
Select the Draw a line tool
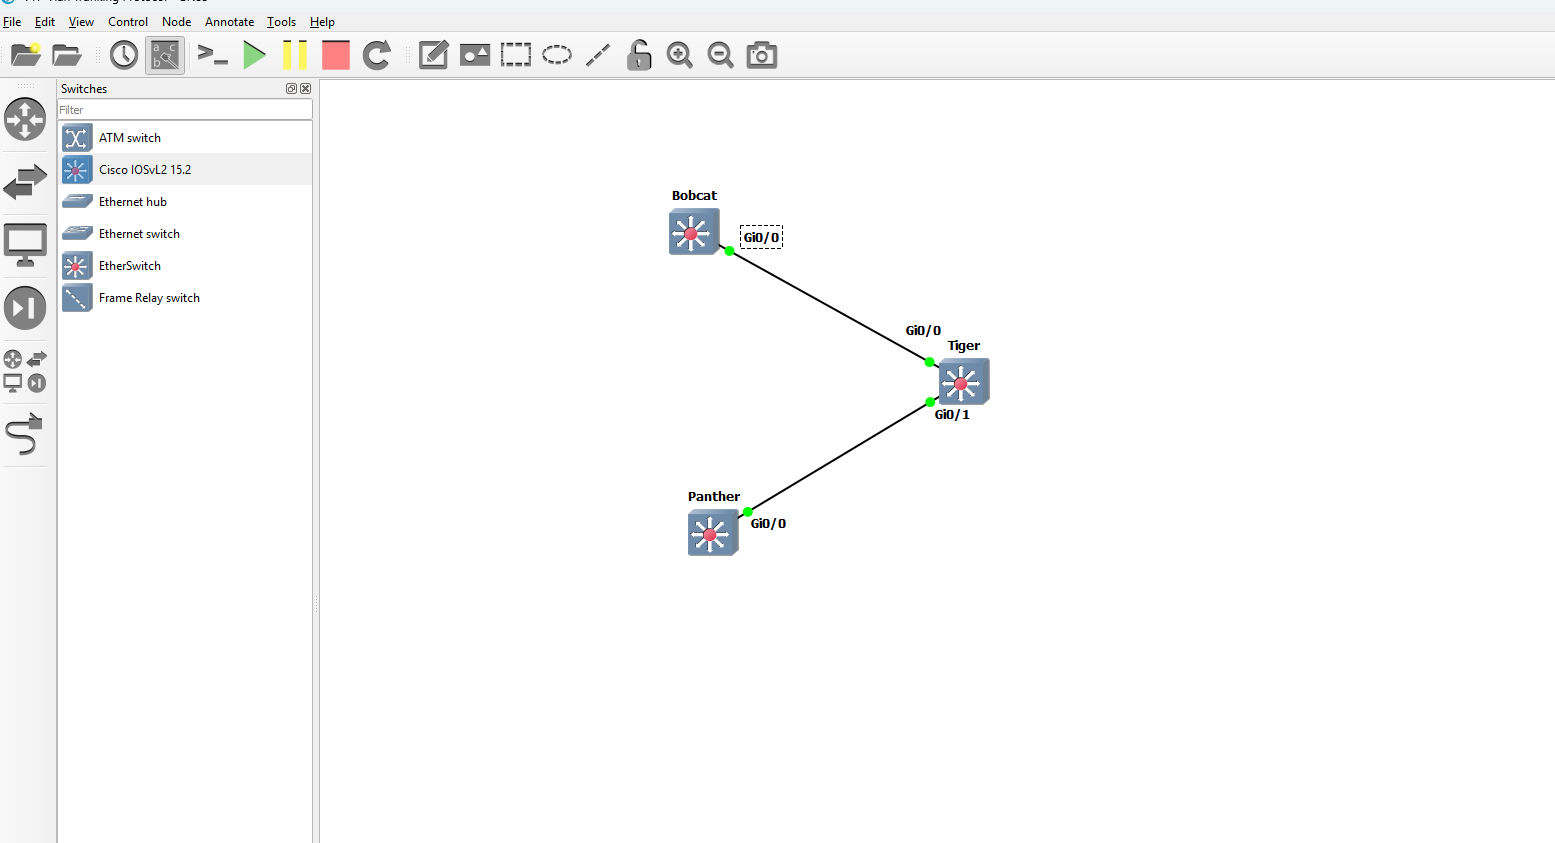598,55
